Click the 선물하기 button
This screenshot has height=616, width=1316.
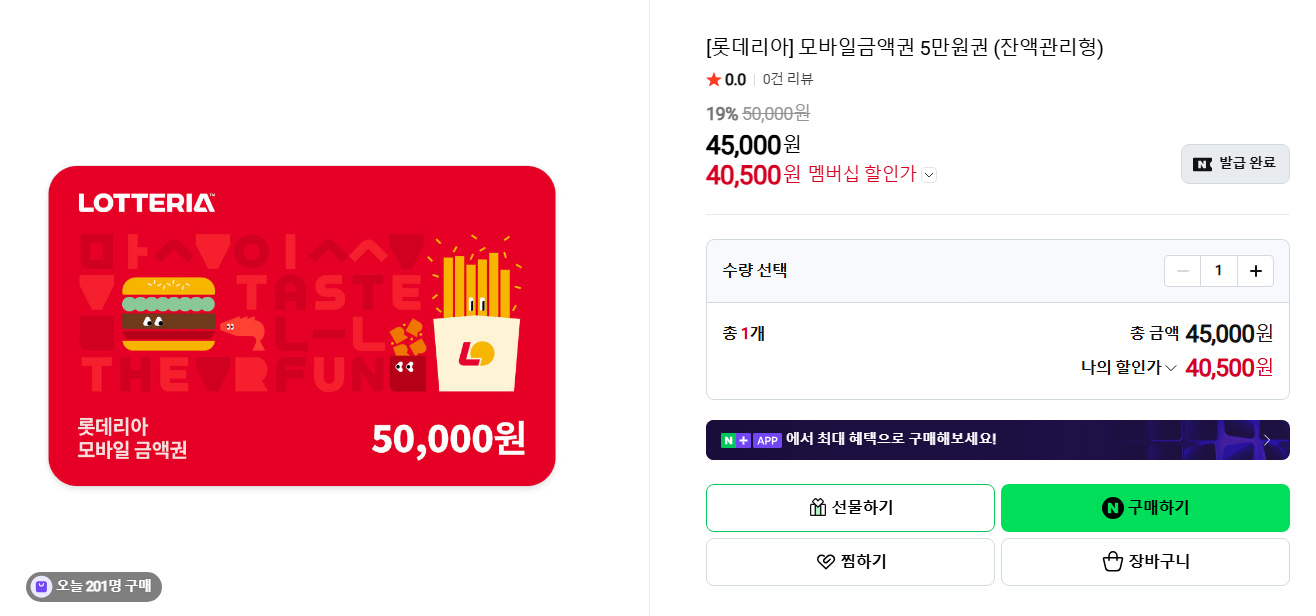click(850, 507)
